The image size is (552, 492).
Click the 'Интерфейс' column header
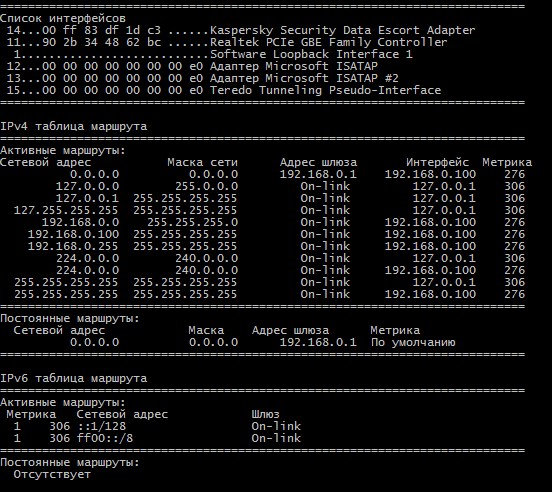pyautogui.click(x=437, y=162)
